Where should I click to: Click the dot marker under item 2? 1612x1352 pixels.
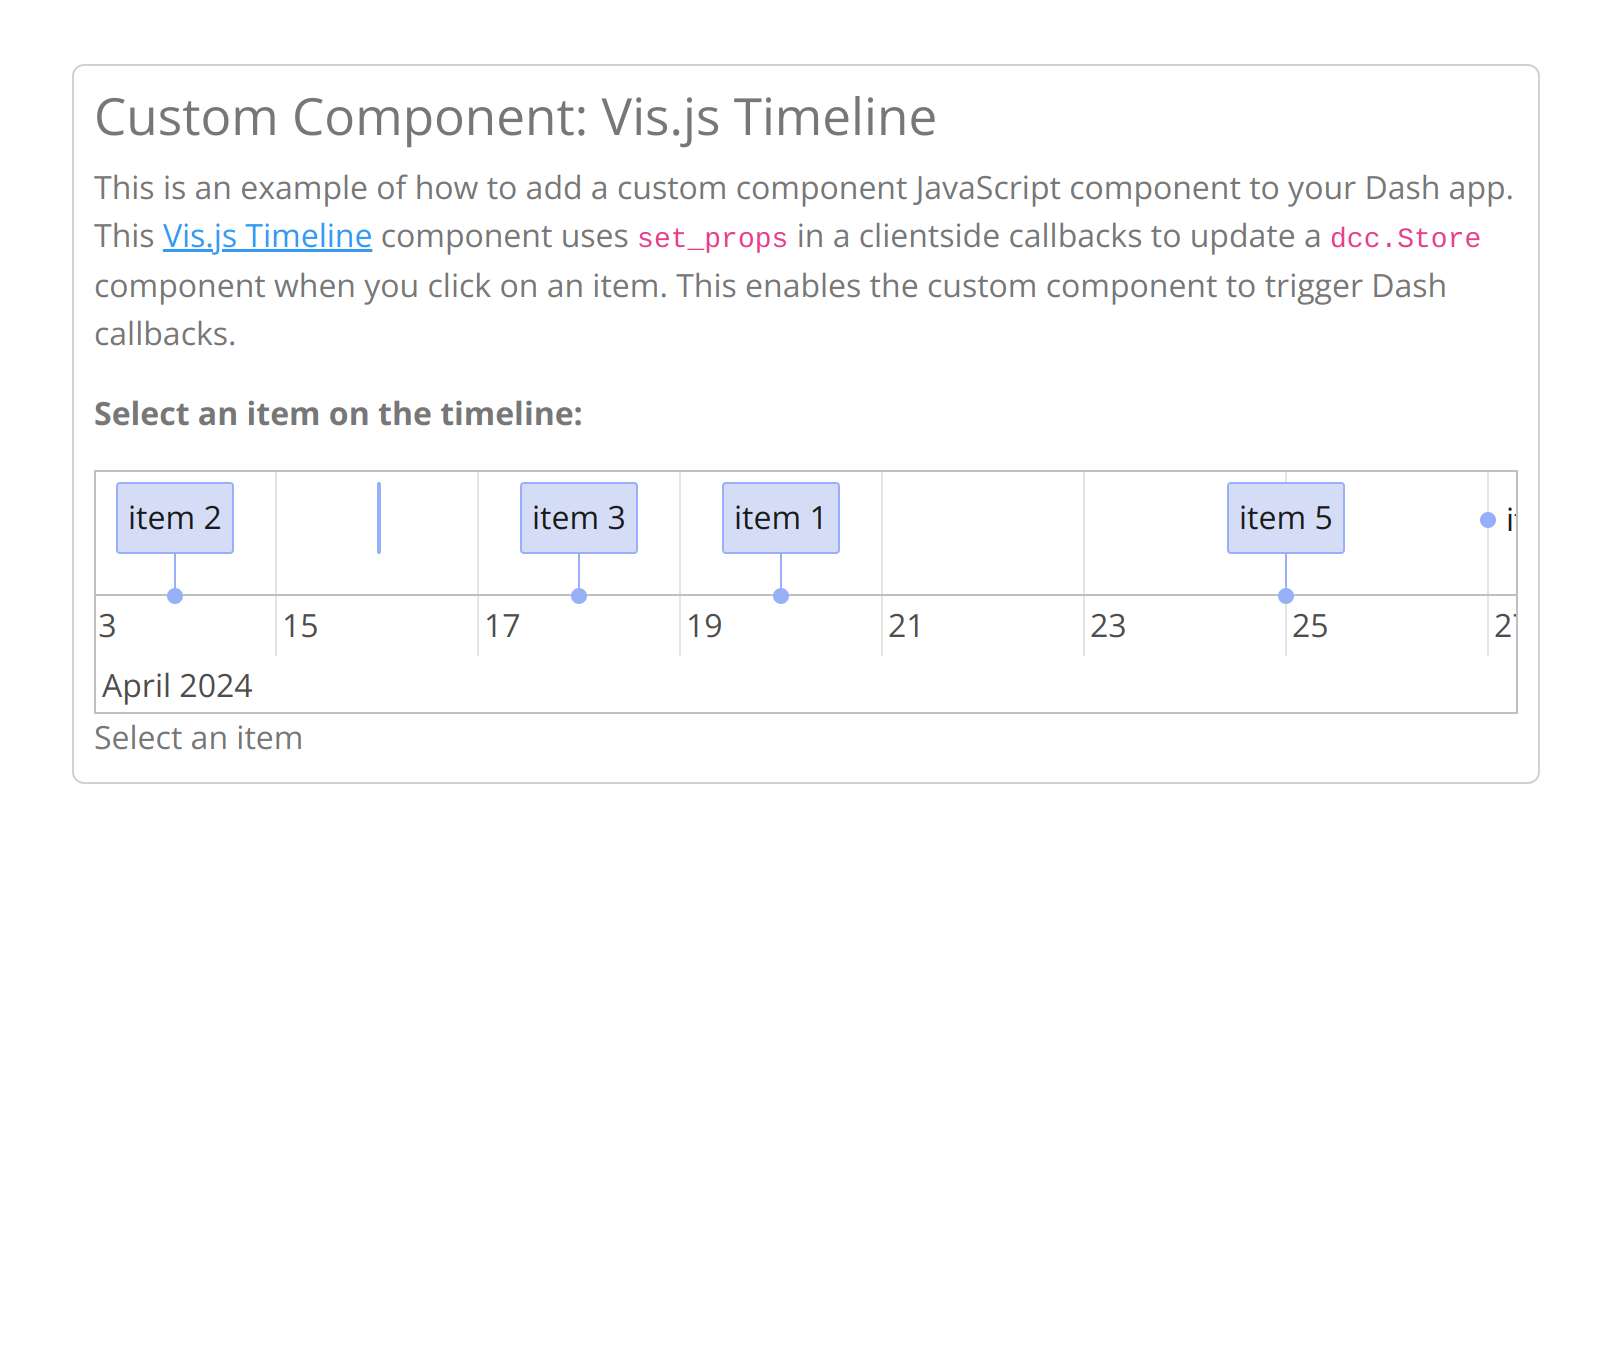point(175,596)
